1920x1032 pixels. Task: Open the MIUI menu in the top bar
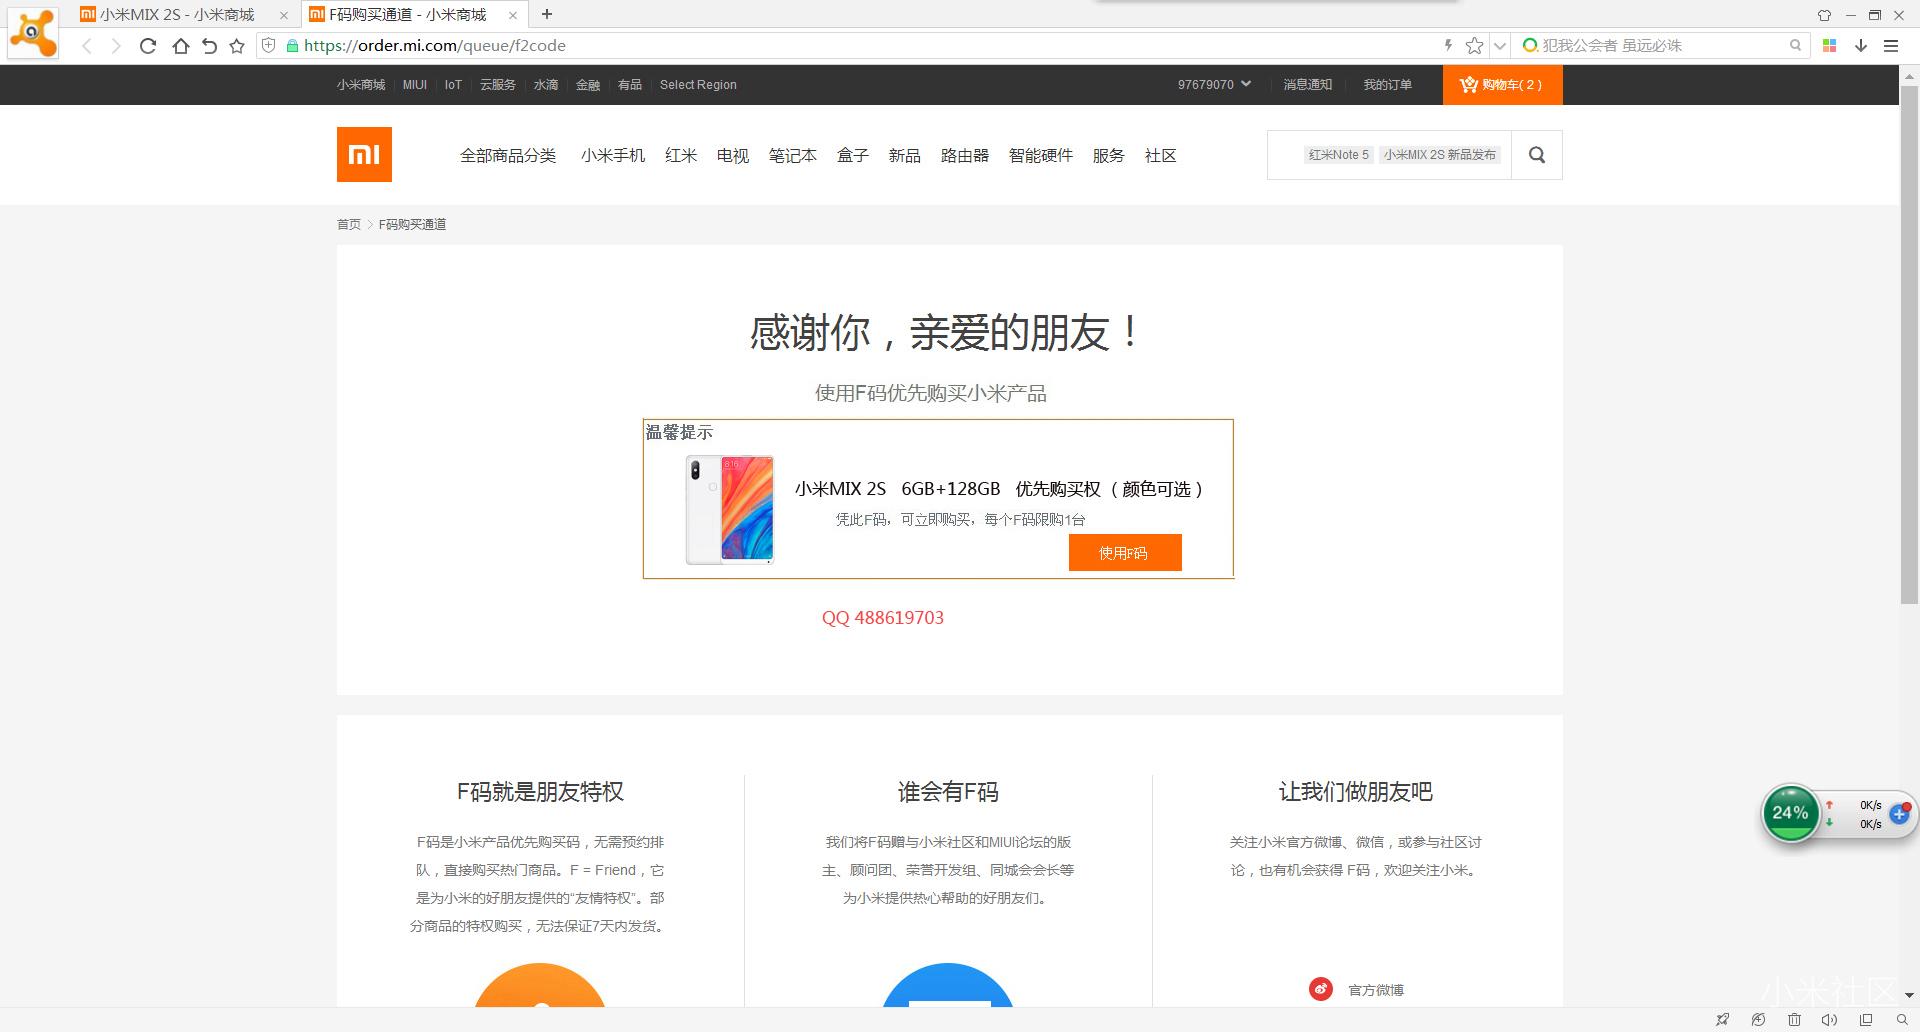(414, 85)
